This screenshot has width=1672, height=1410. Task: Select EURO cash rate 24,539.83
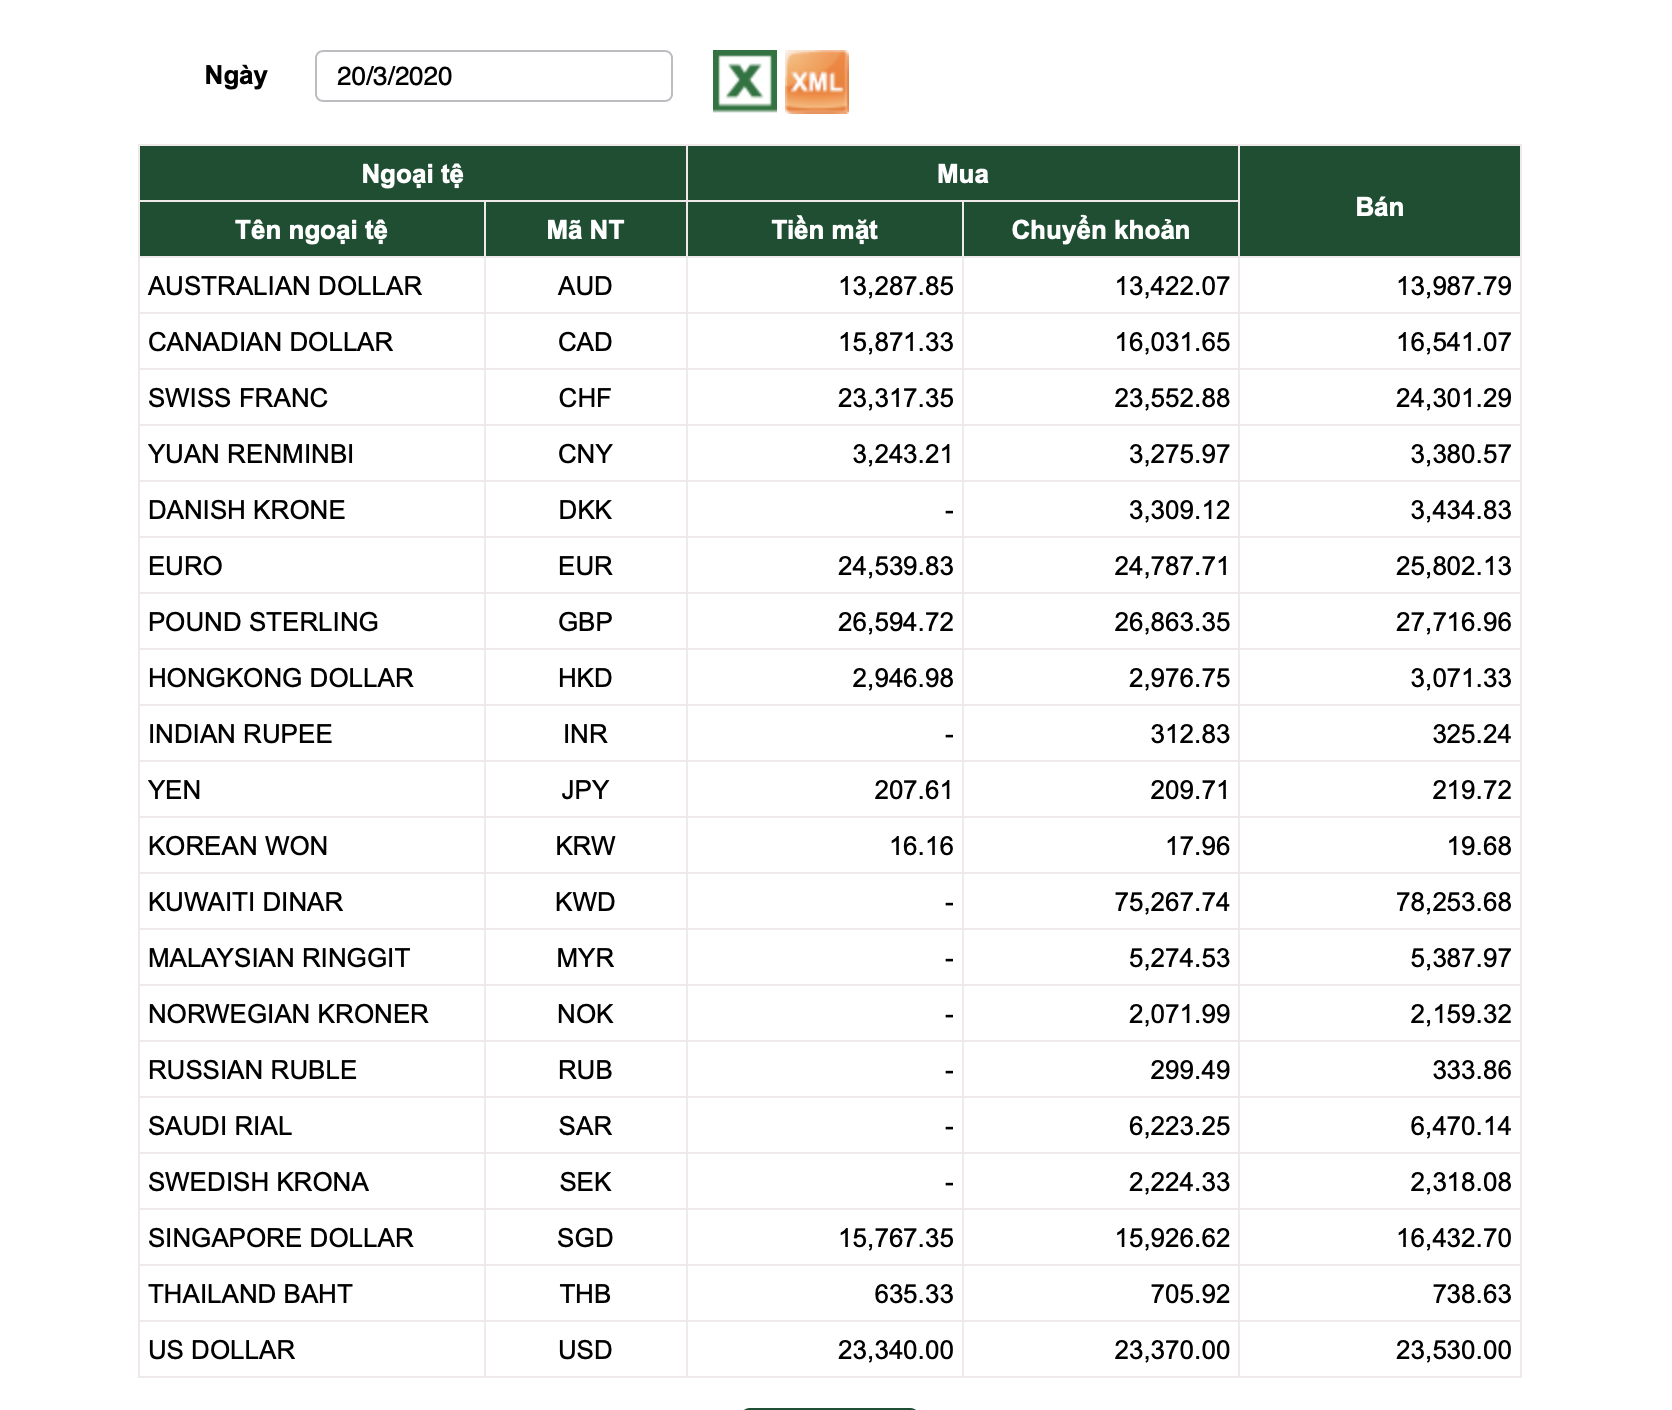pos(895,566)
